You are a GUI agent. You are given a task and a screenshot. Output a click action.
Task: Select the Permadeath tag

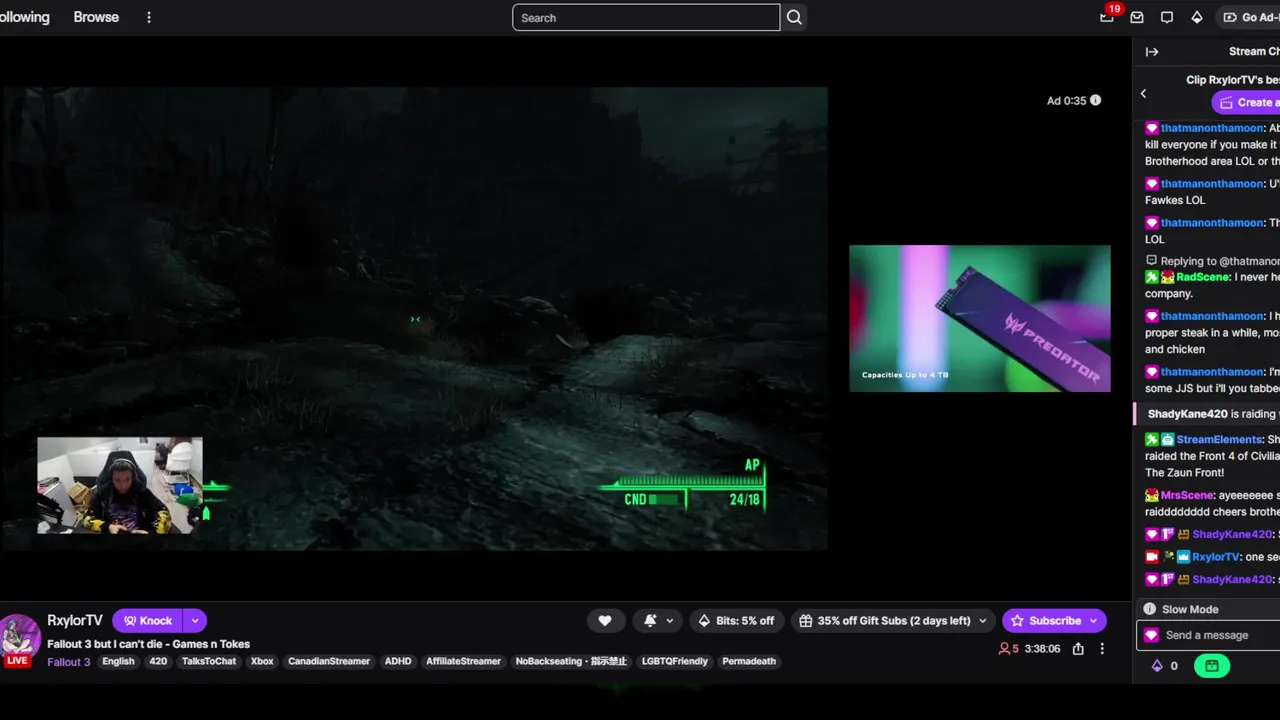(749, 661)
